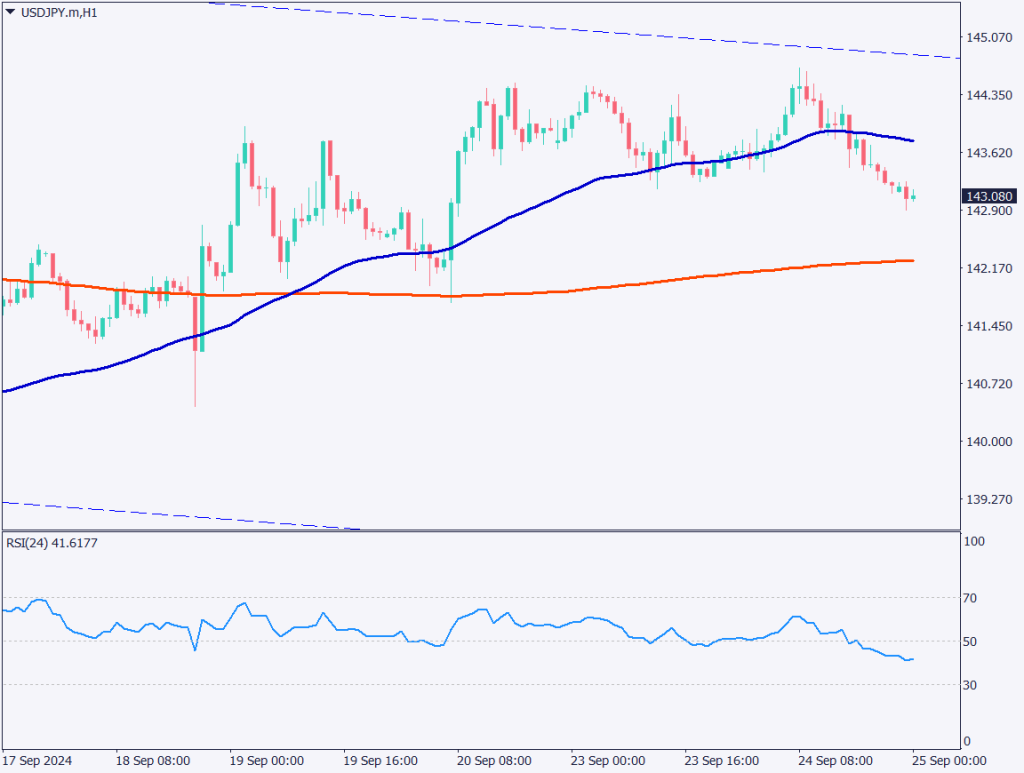Click the latest candlestick near 143.080
Viewport: 1024px width, 773px height.
click(913, 197)
